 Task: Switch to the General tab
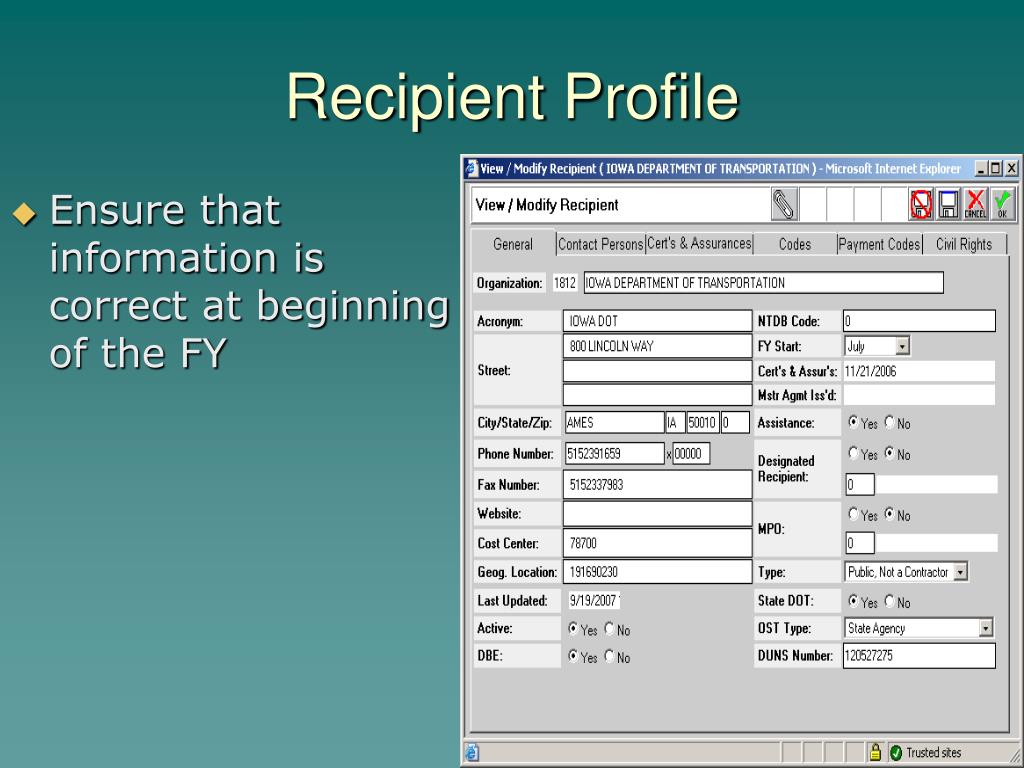[x=513, y=244]
